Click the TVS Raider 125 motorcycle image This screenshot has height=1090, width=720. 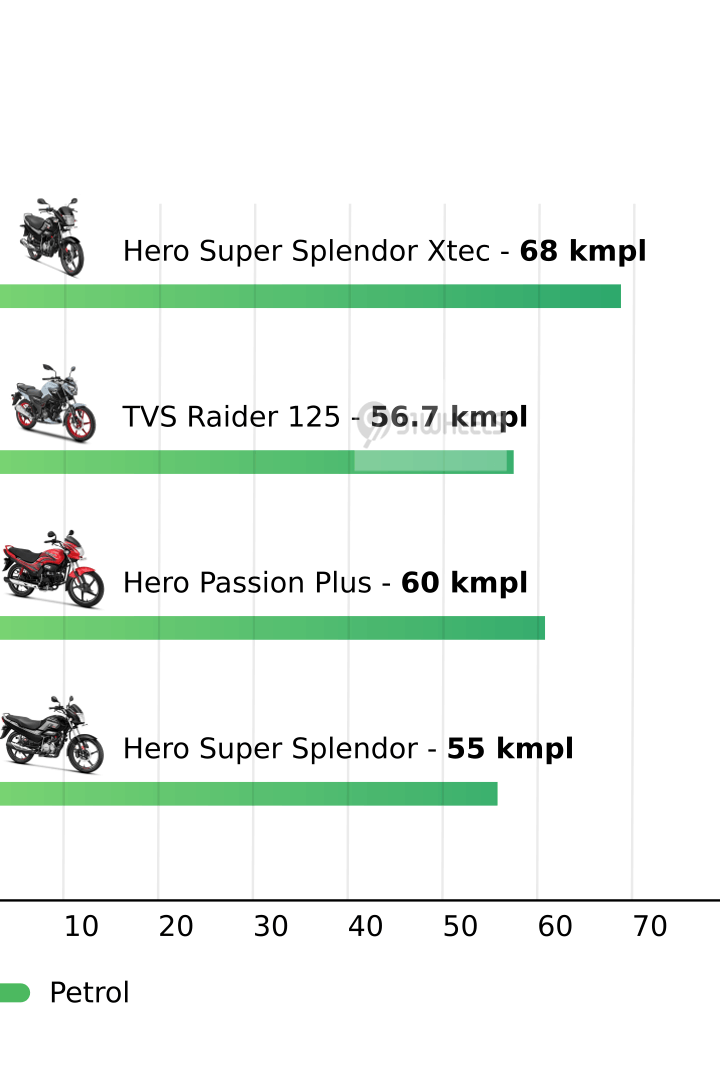(54, 403)
